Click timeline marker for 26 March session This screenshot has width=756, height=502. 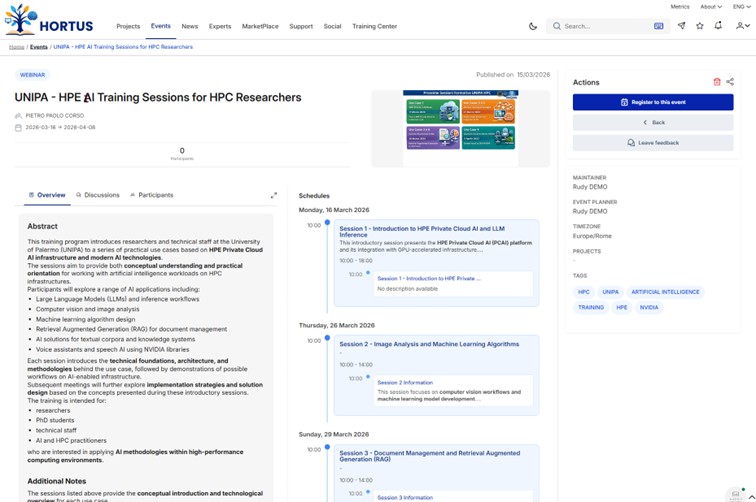[x=327, y=338]
